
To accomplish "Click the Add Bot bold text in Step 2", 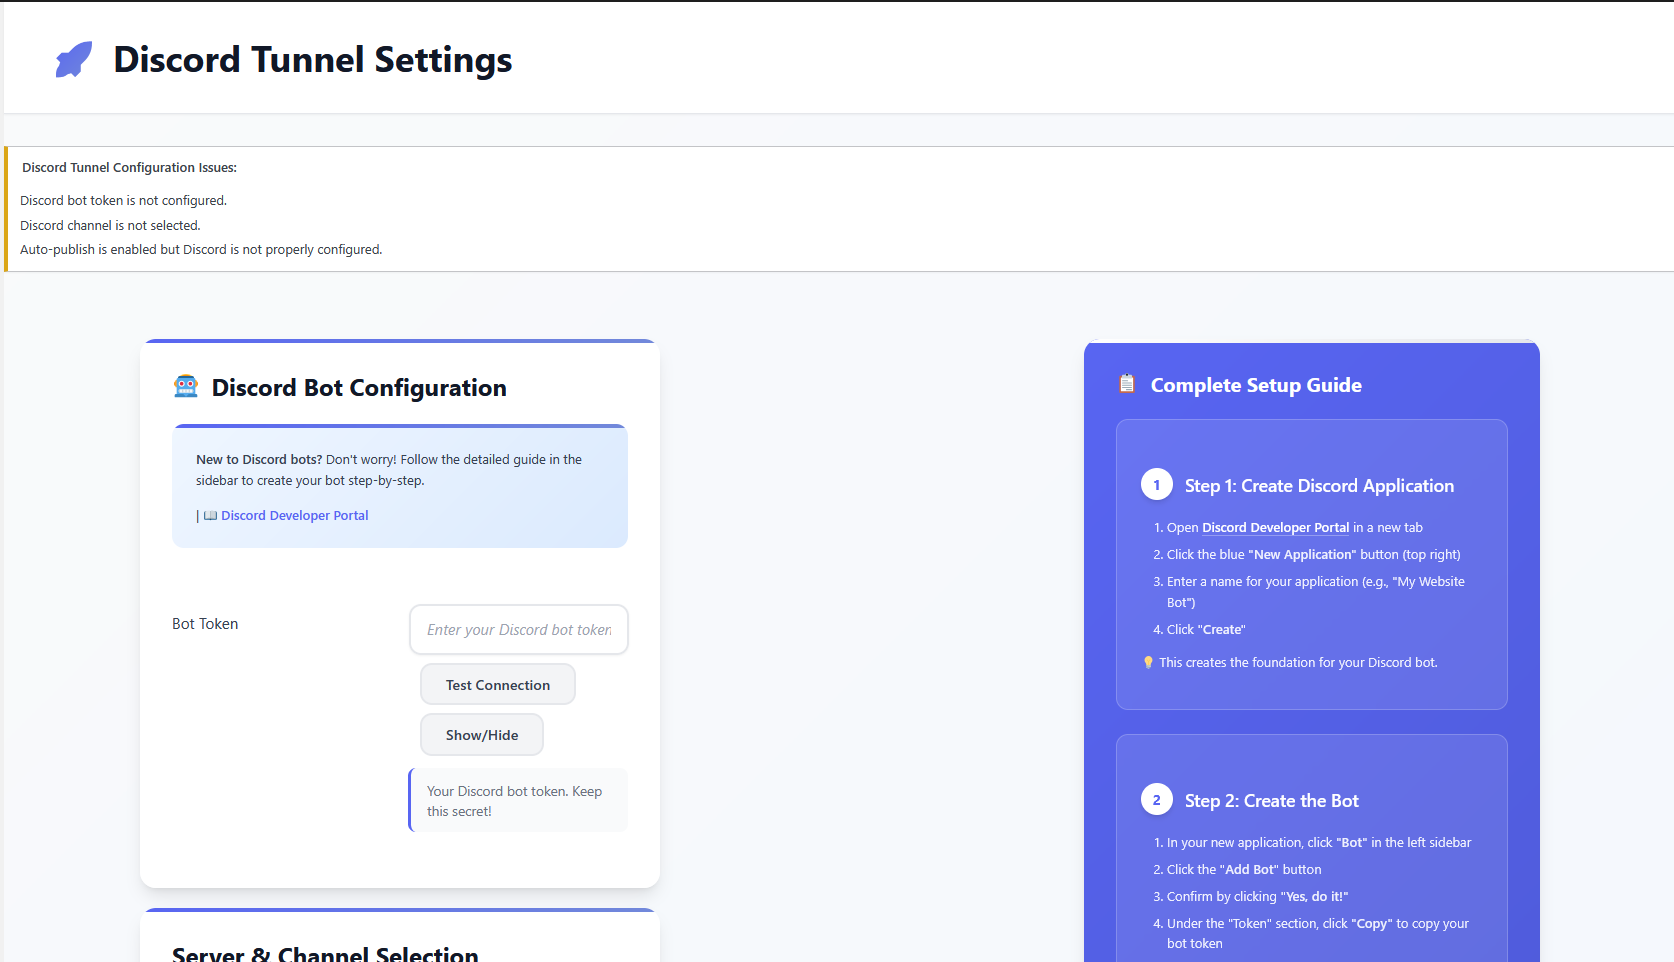I will point(1250,869).
